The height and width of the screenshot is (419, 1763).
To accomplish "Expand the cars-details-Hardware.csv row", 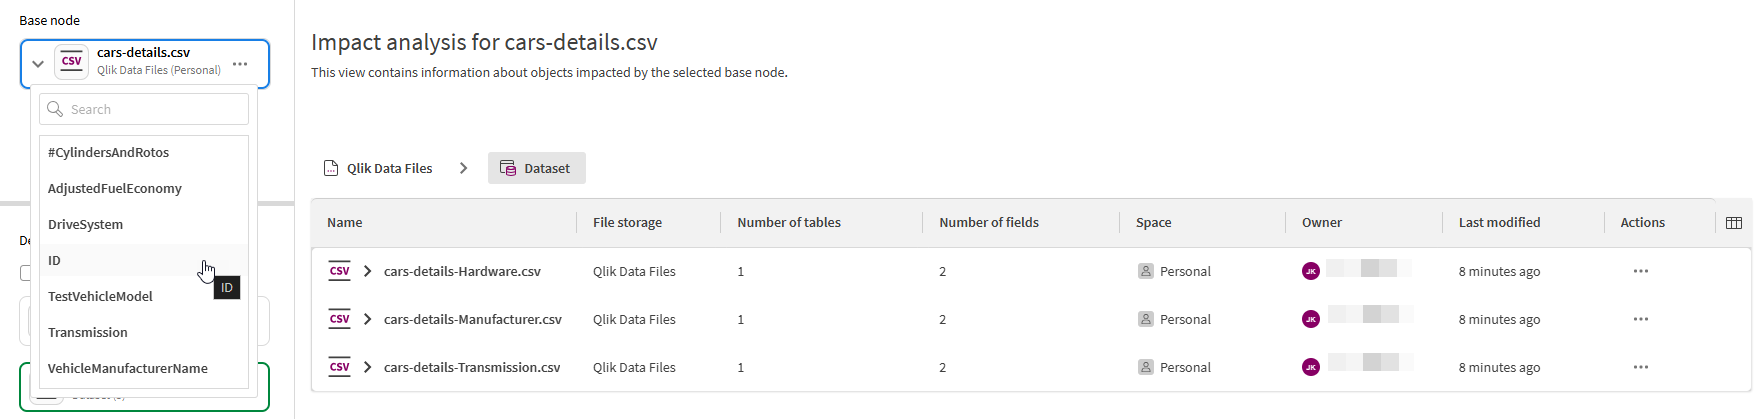I will point(368,271).
